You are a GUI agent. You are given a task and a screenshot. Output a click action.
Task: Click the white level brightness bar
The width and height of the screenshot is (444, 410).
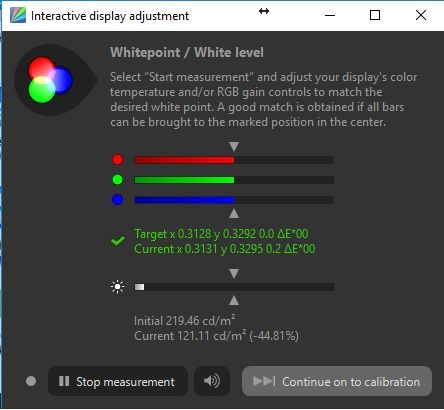pos(234,287)
